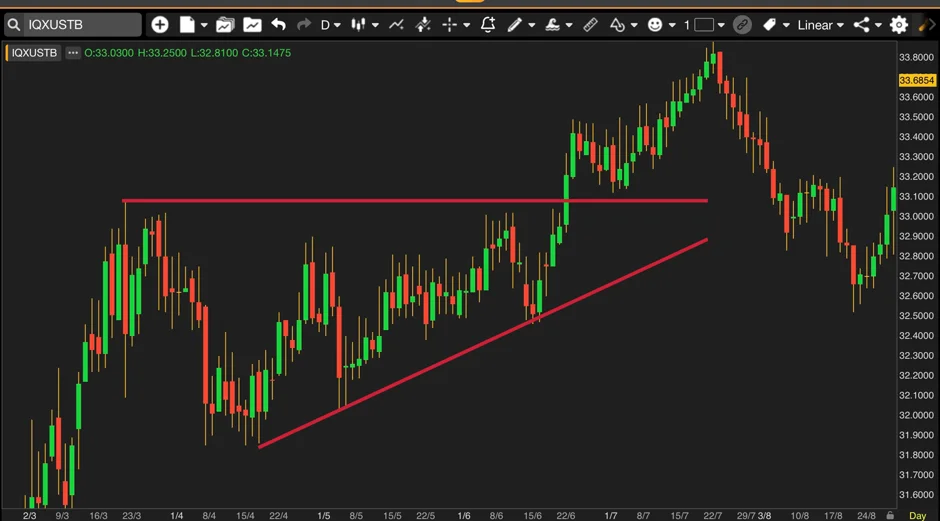This screenshot has height=521, width=940.
Task: Select the shapes drawing tool icon
Action: [x=617, y=25]
